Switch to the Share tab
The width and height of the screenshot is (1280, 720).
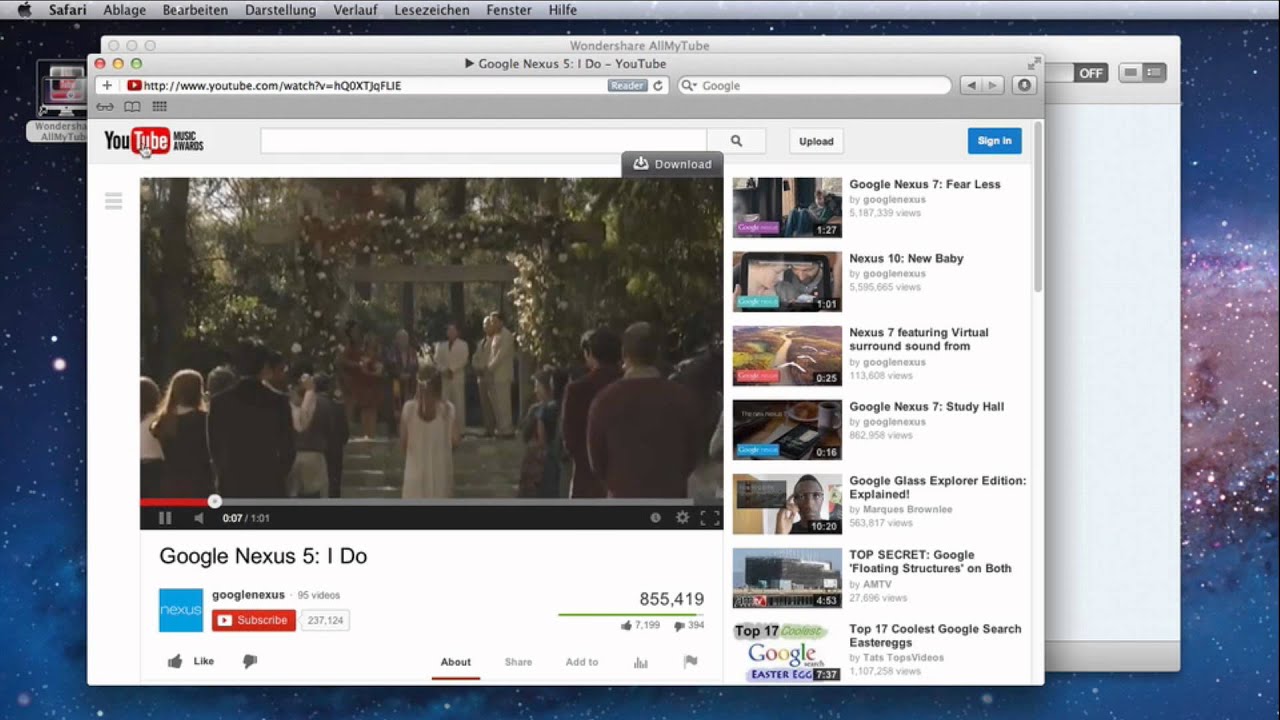pos(518,662)
